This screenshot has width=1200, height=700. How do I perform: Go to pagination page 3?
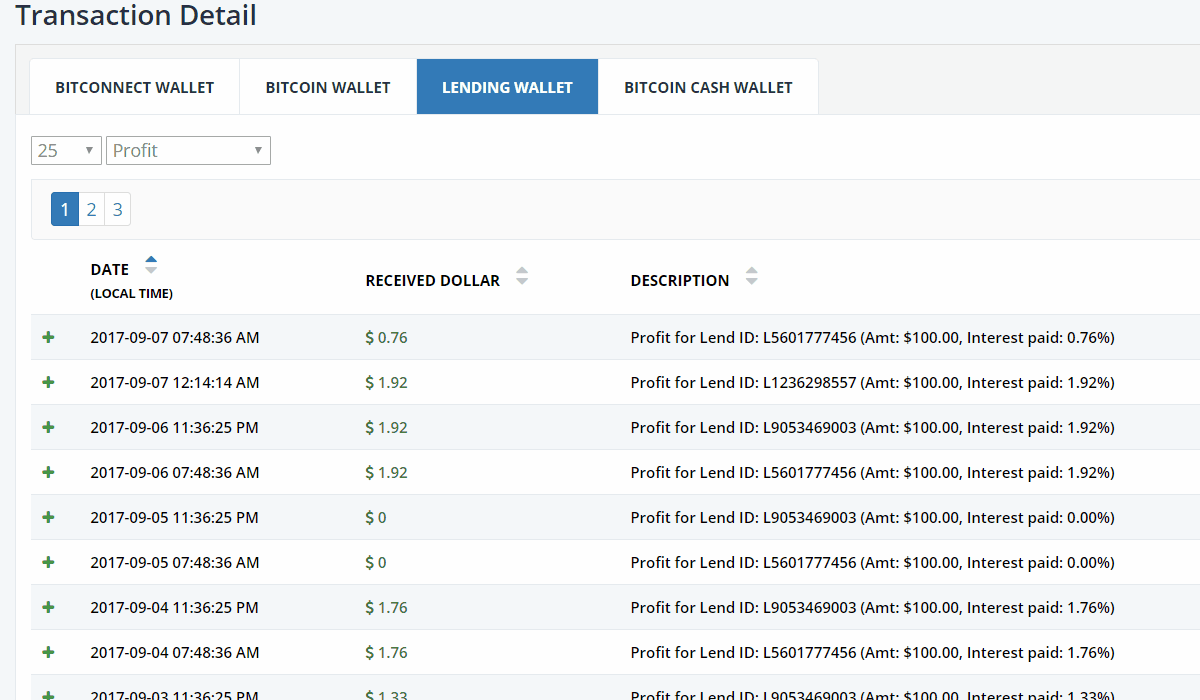(117, 209)
